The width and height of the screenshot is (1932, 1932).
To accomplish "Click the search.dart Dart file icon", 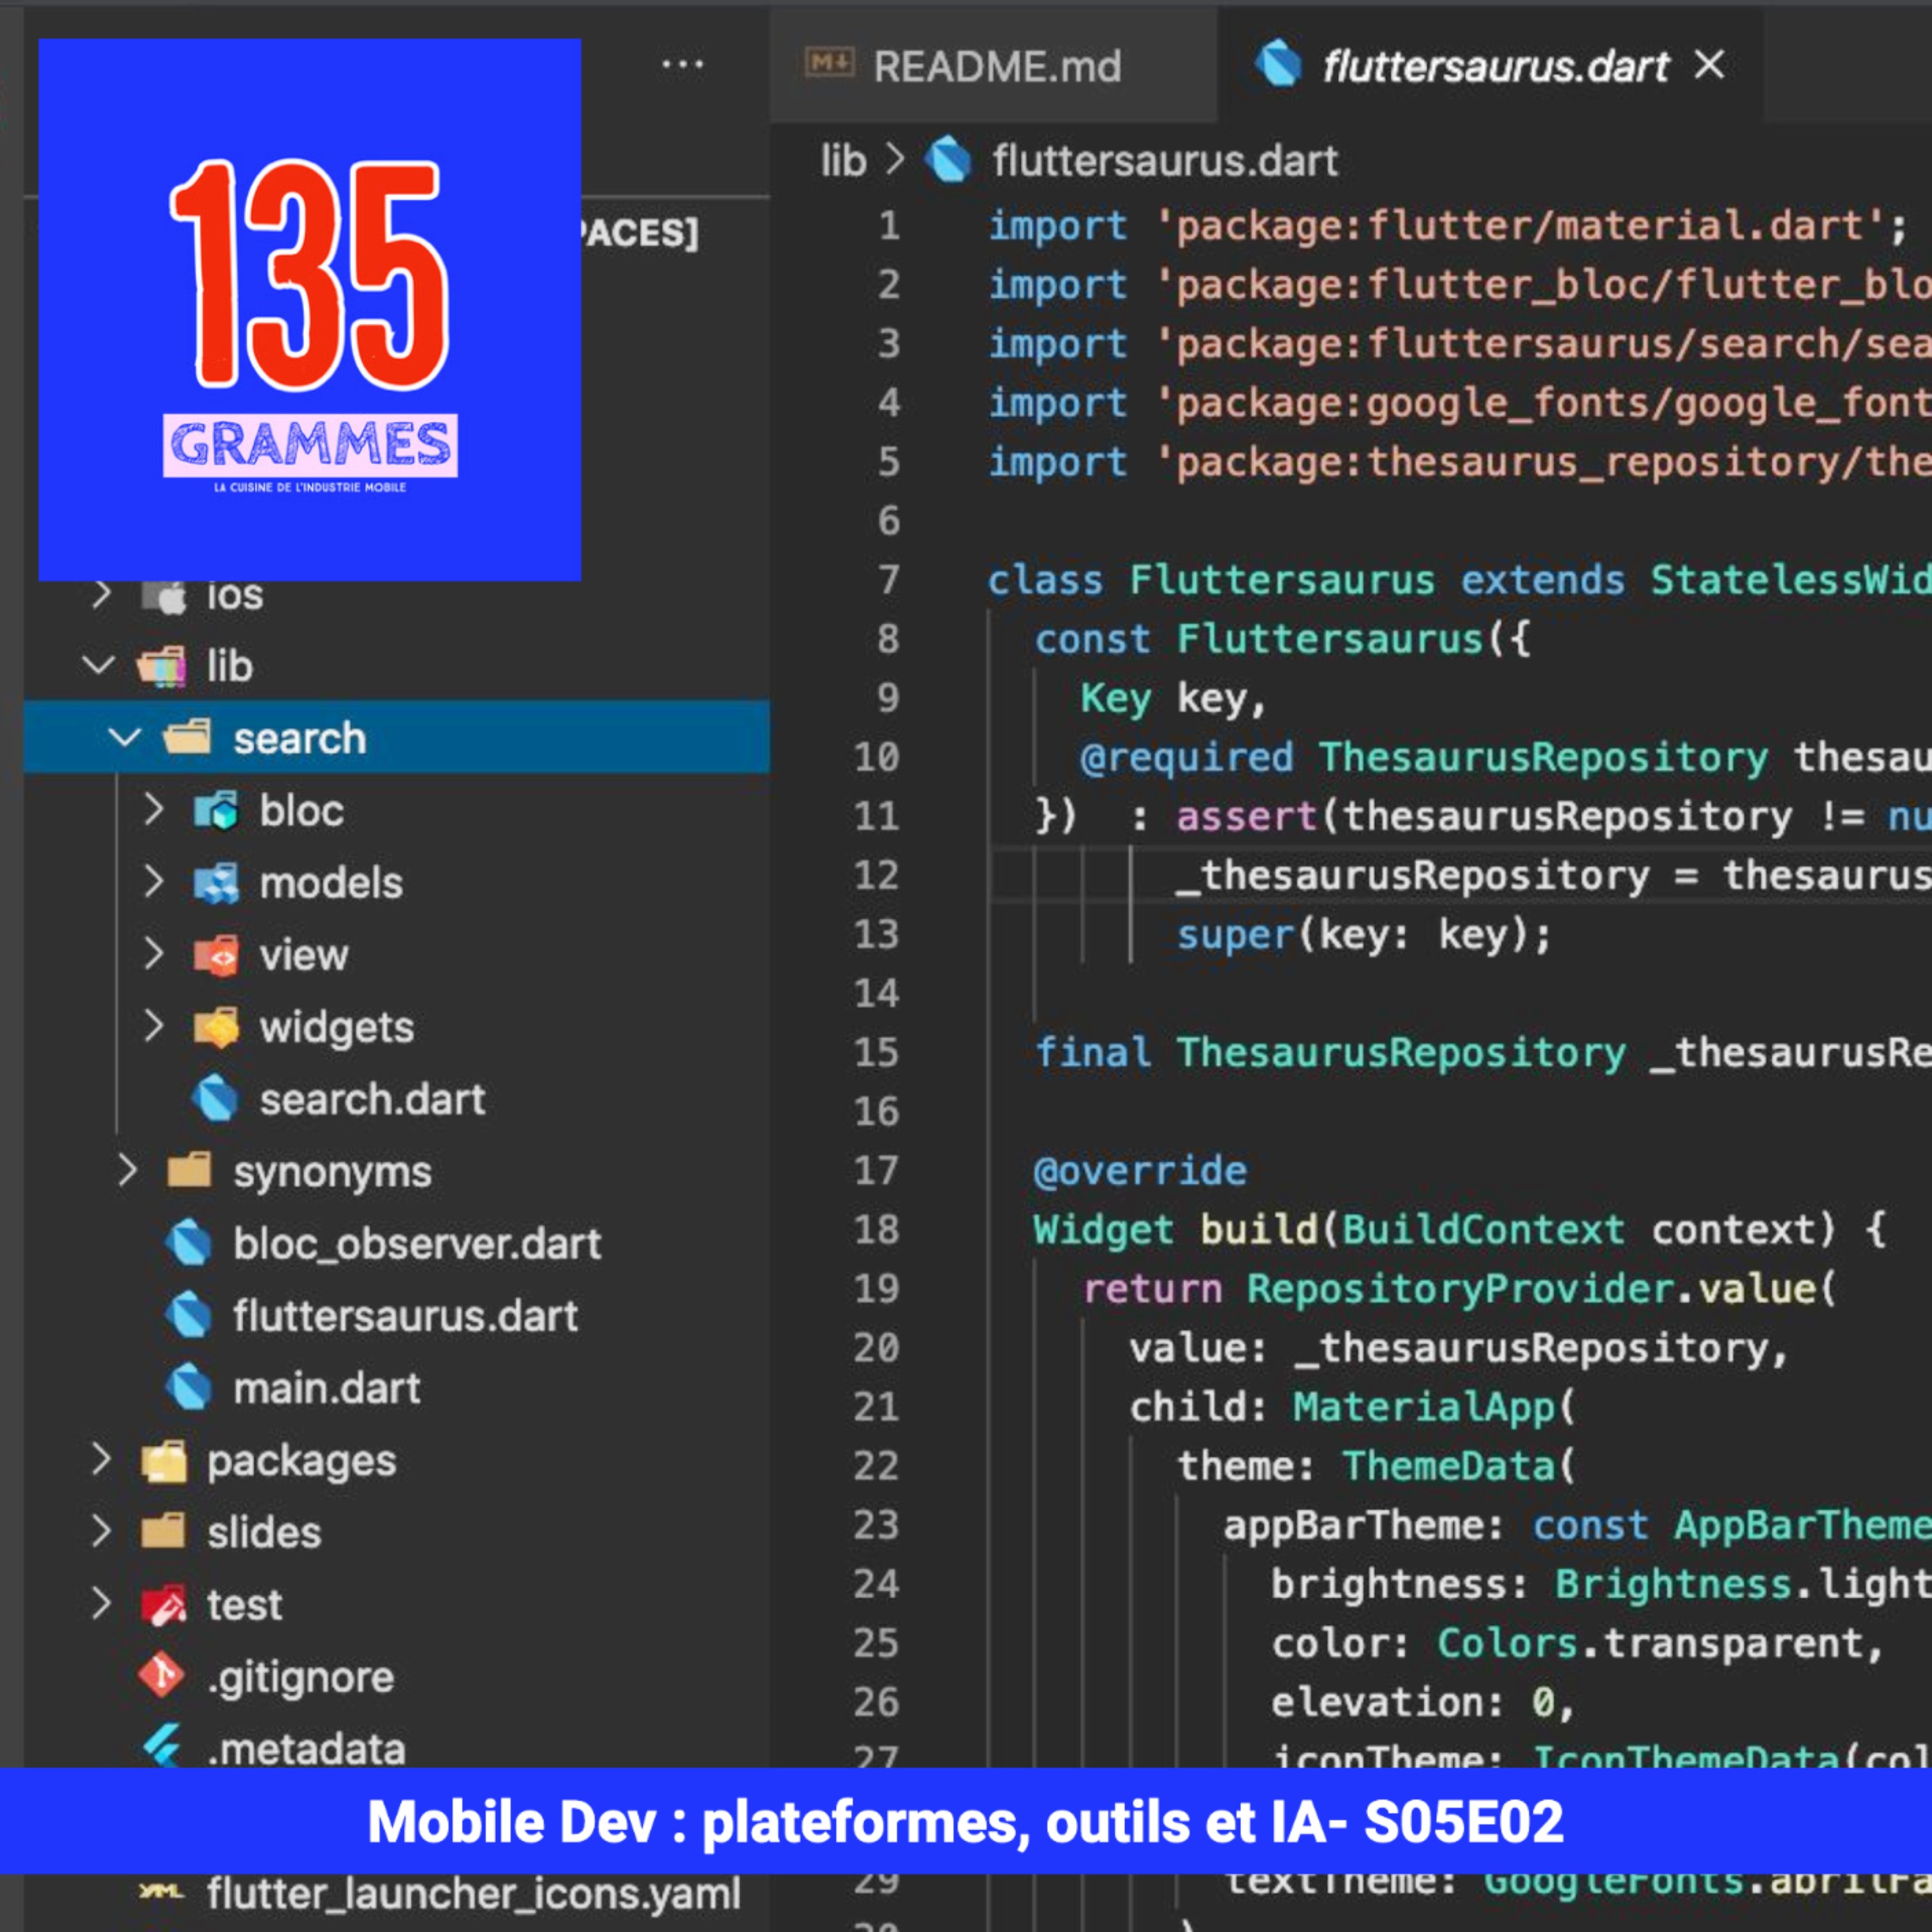I will 215,1099.
